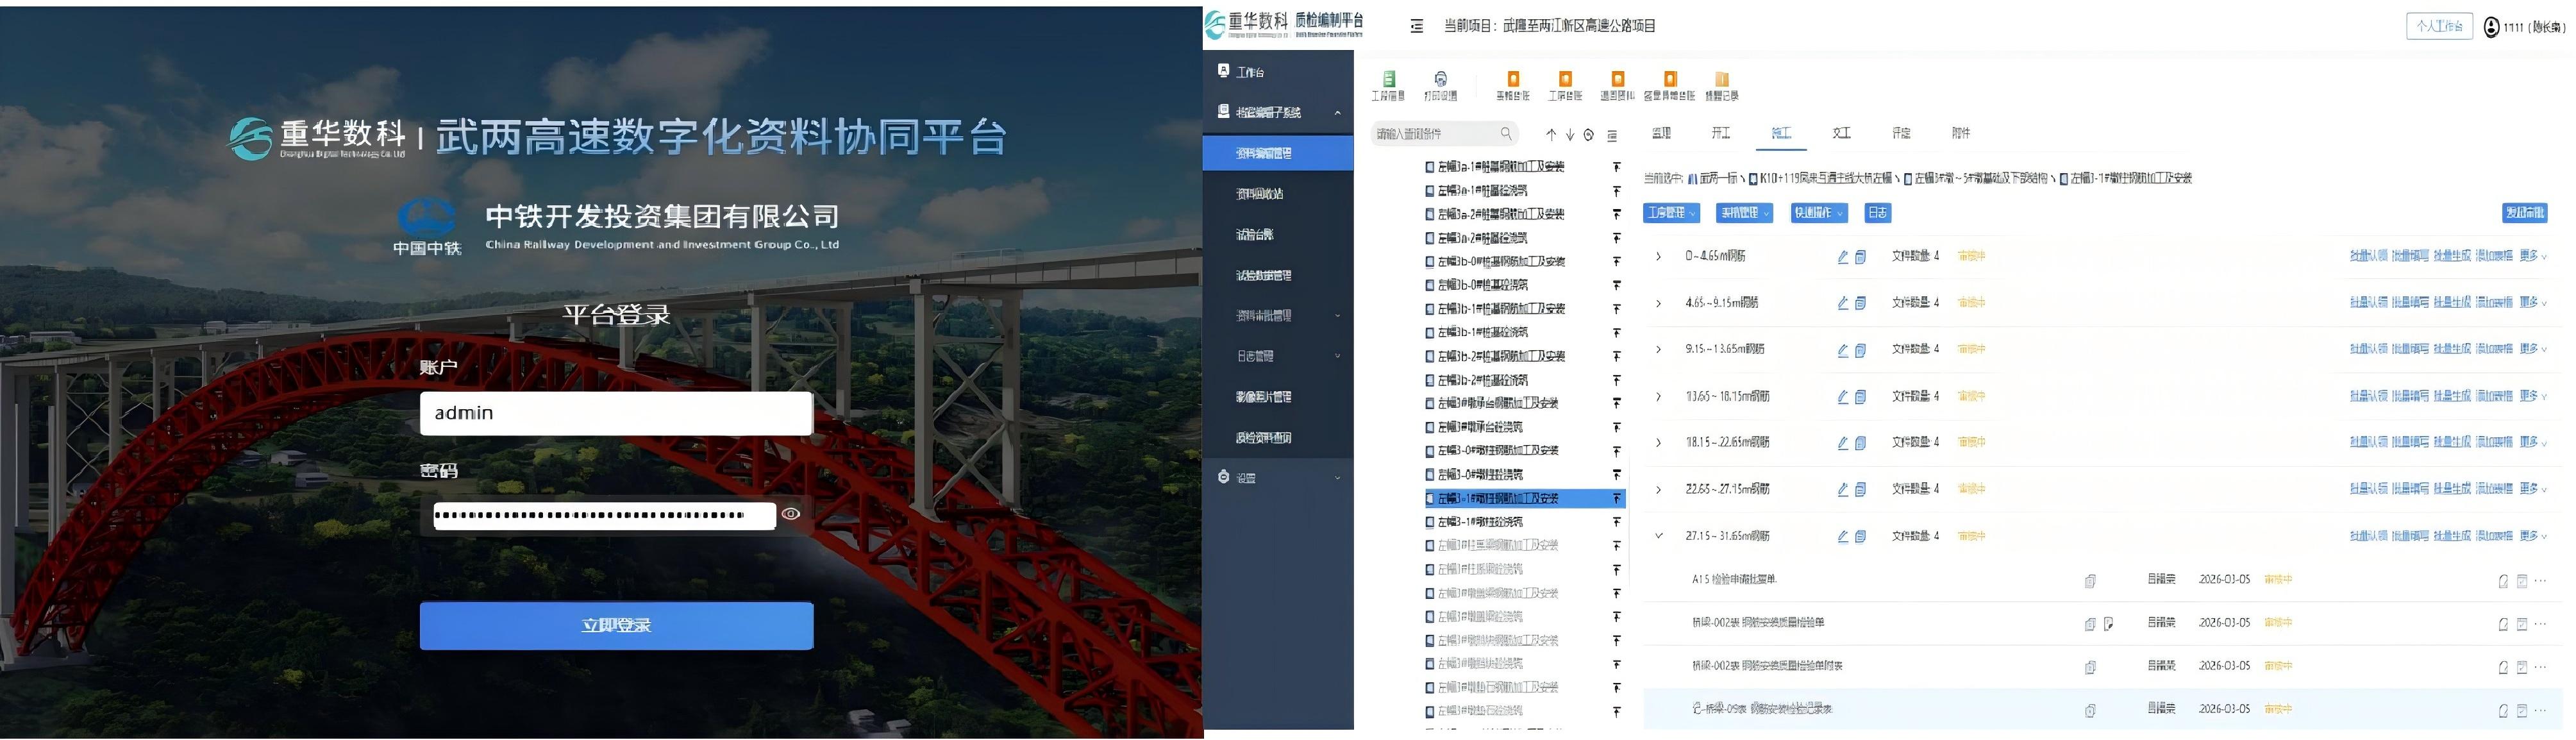Click the locate target icon above tree
The height and width of the screenshot is (740, 2576).
click(x=1589, y=135)
